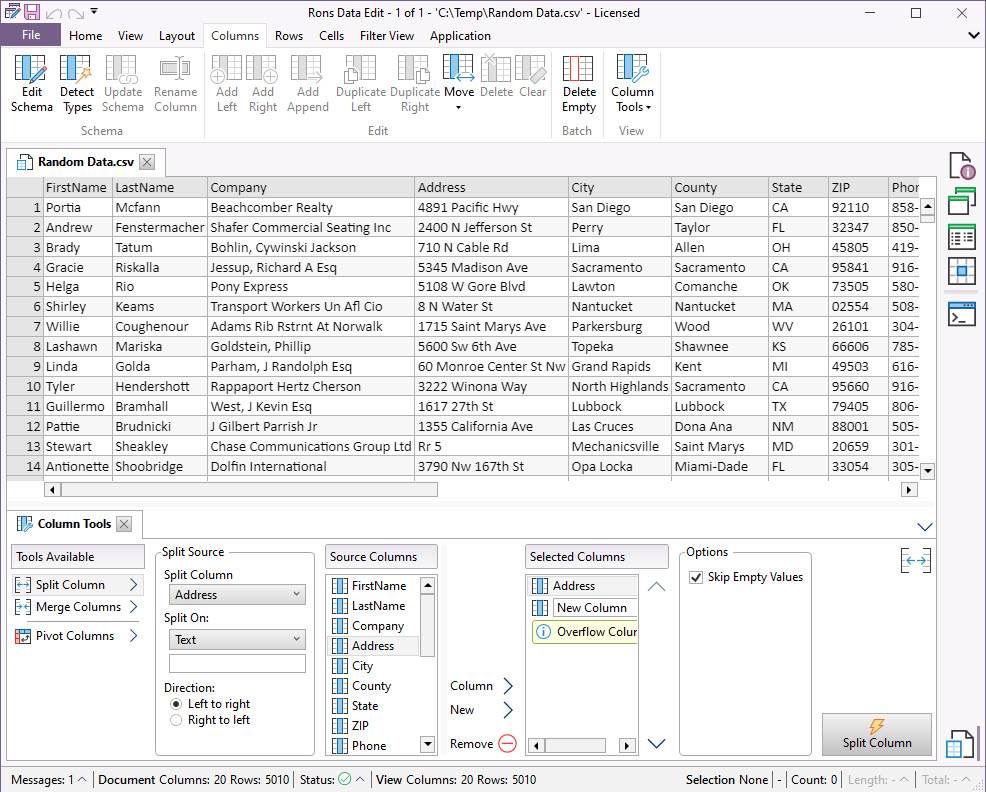The height and width of the screenshot is (792, 986).
Task: Select the Random Data.csv document tab
Action: (x=85, y=161)
